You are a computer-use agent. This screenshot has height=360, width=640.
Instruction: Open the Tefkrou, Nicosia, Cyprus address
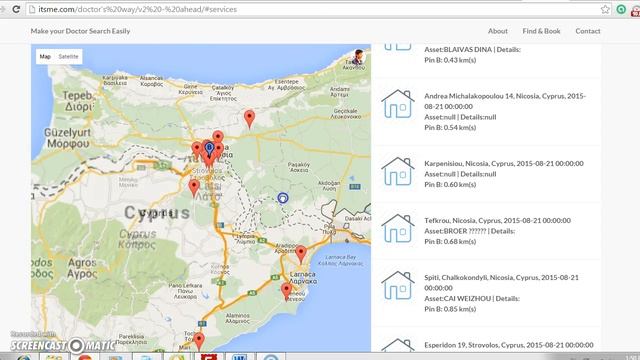point(497,221)
